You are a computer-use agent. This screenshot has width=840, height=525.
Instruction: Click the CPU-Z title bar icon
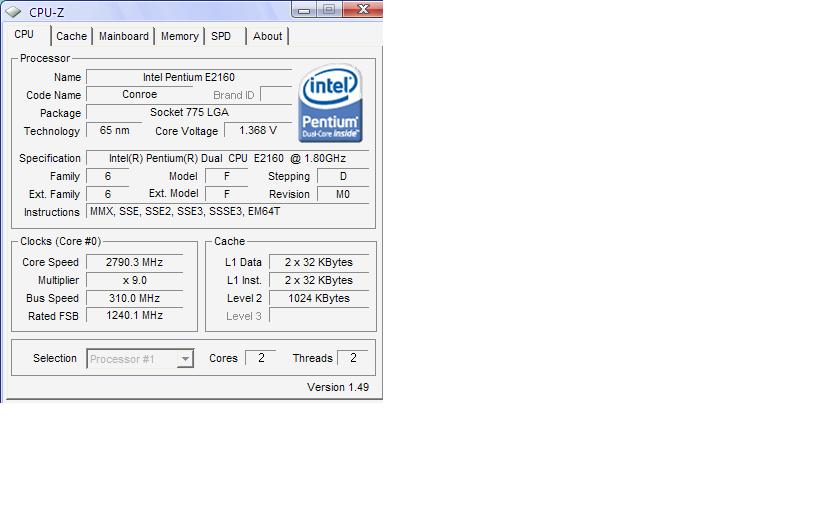pos(13,11)
